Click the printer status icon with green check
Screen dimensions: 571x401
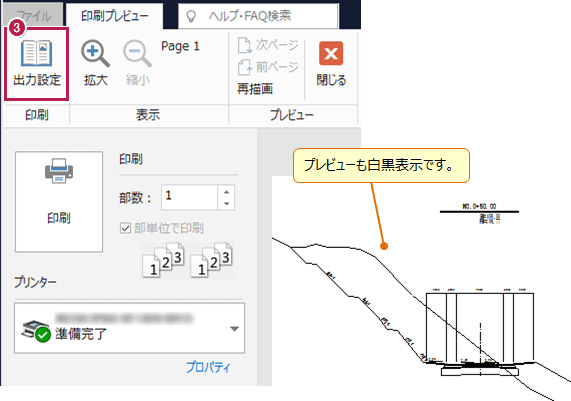pos(36,331)
